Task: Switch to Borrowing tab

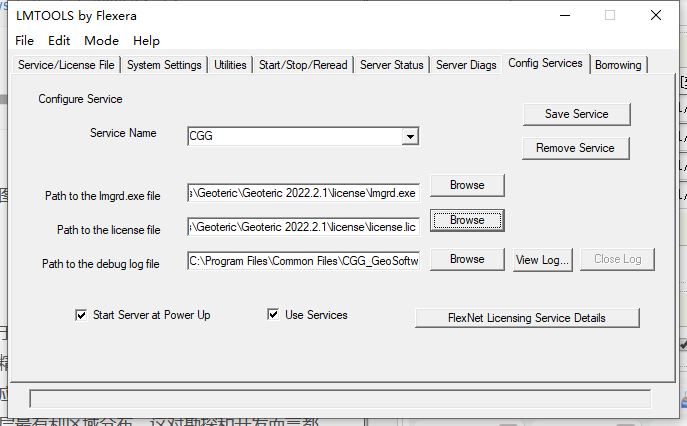Action: point(618,65)
